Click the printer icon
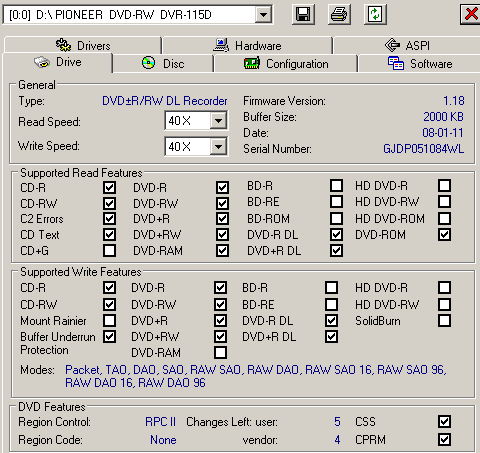This screenshot has width=480, height=453. pyautogui.click(x=339, y=14)
